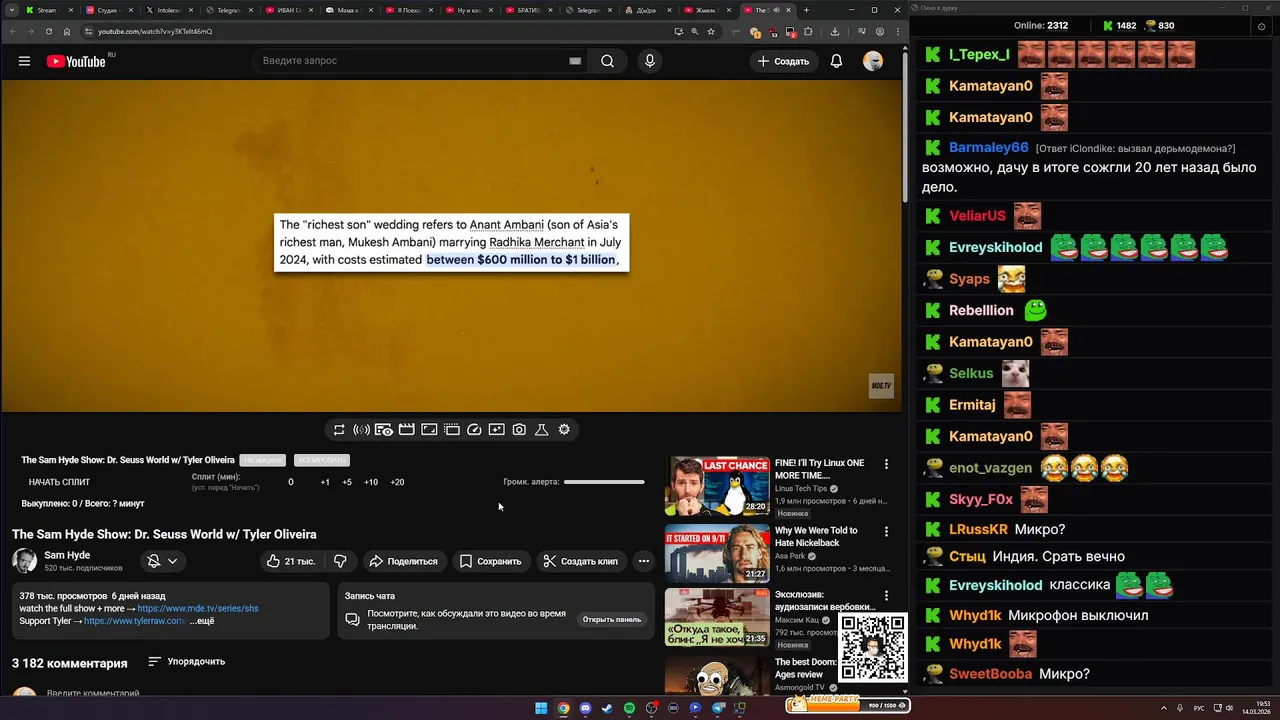Bookmark this page with the star icon

(x=711, y=31)
